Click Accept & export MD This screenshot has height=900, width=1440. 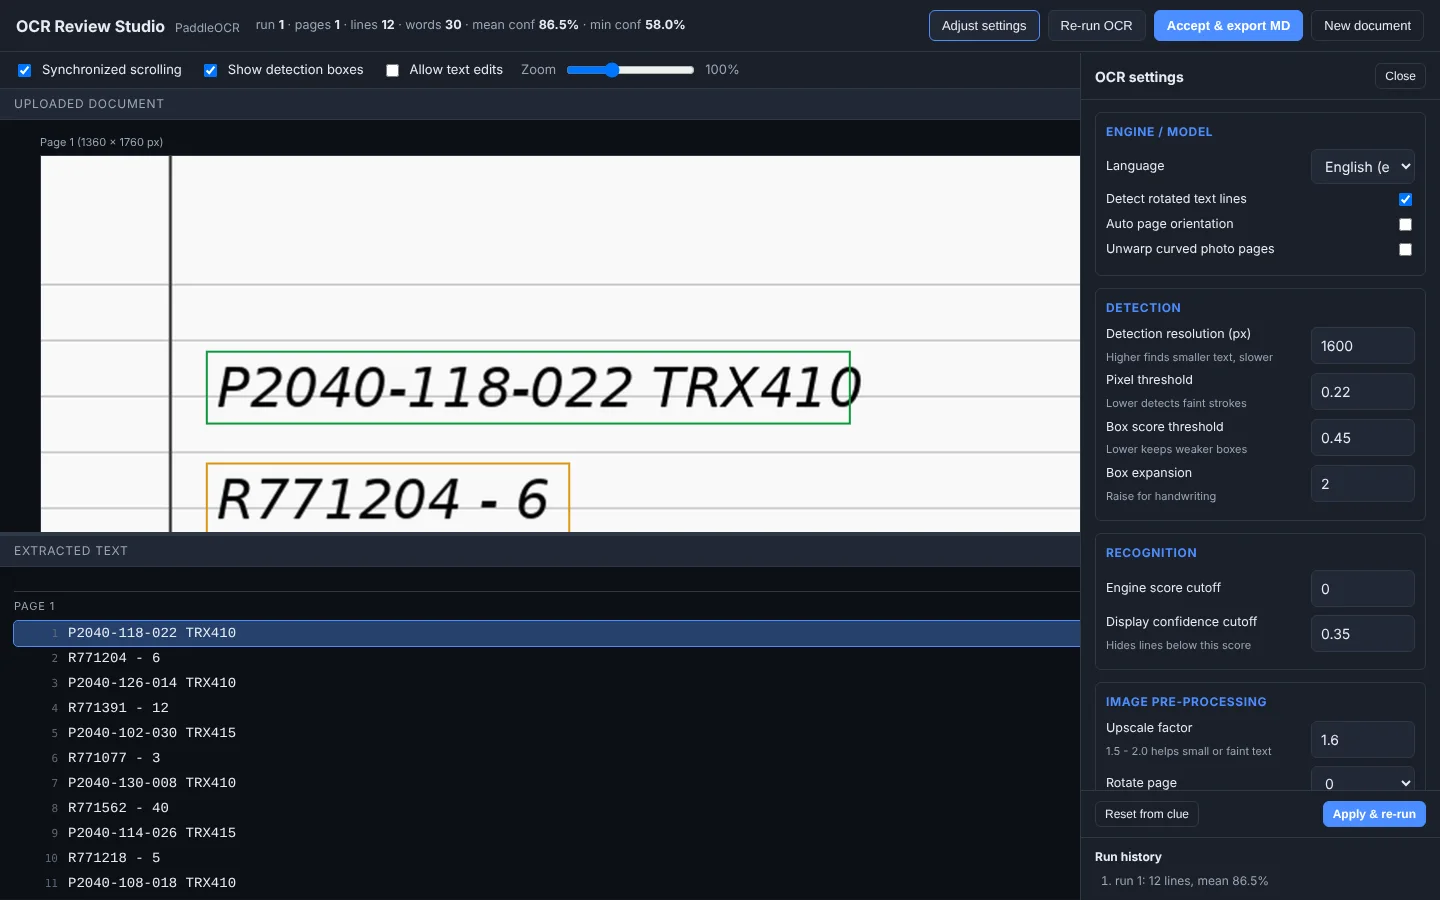pyautogui.click(x=1228, y=26)
